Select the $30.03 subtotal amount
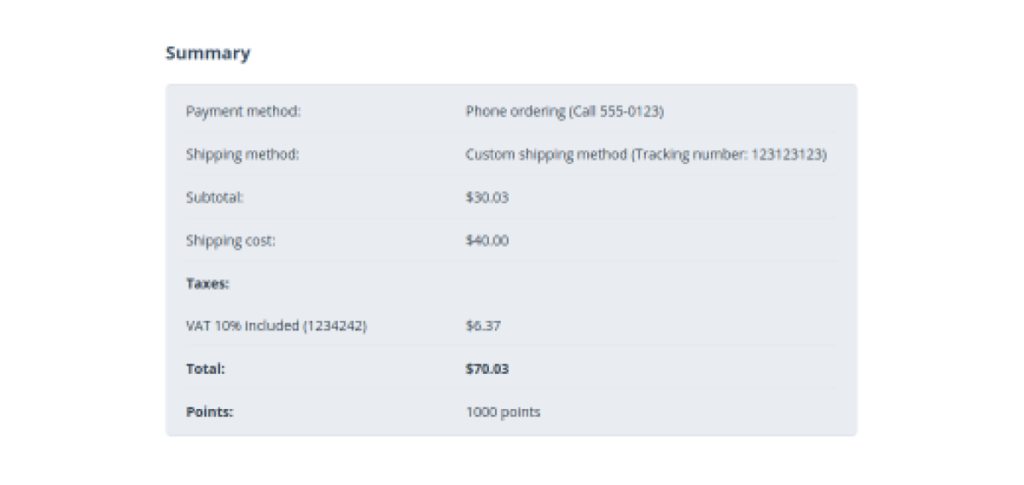The image size is (1024, 485). 487,198
